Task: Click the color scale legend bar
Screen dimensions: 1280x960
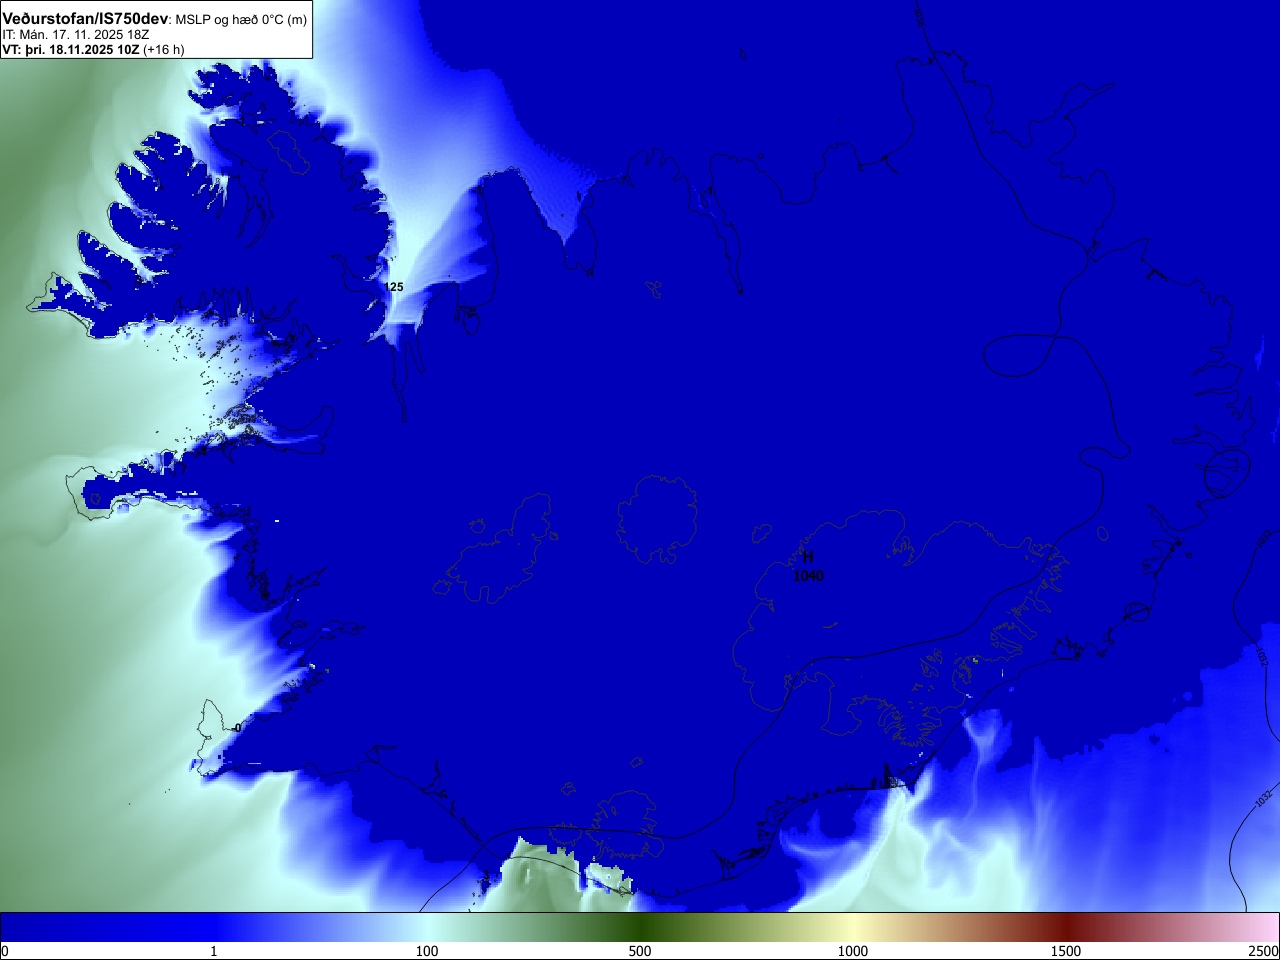Action: click(x=640, y=926)
